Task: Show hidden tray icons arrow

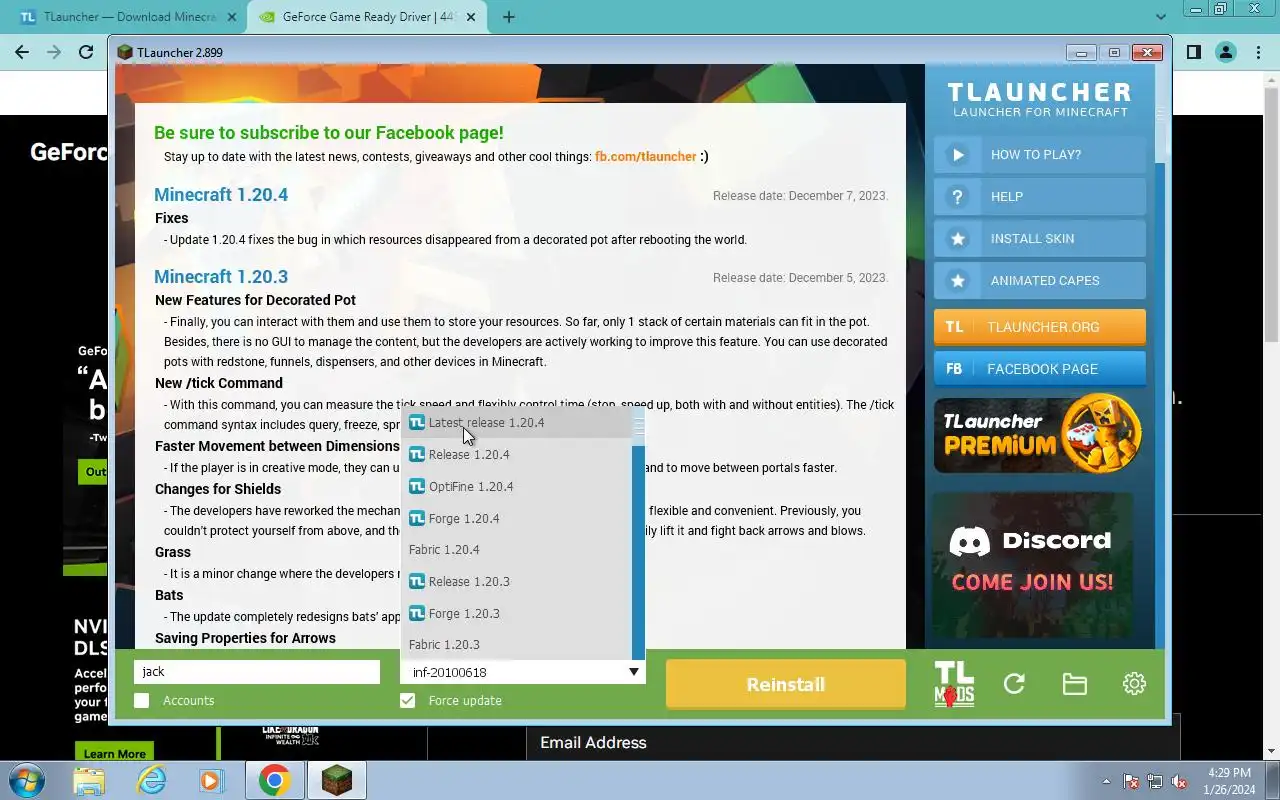Action: point(1106,781)
